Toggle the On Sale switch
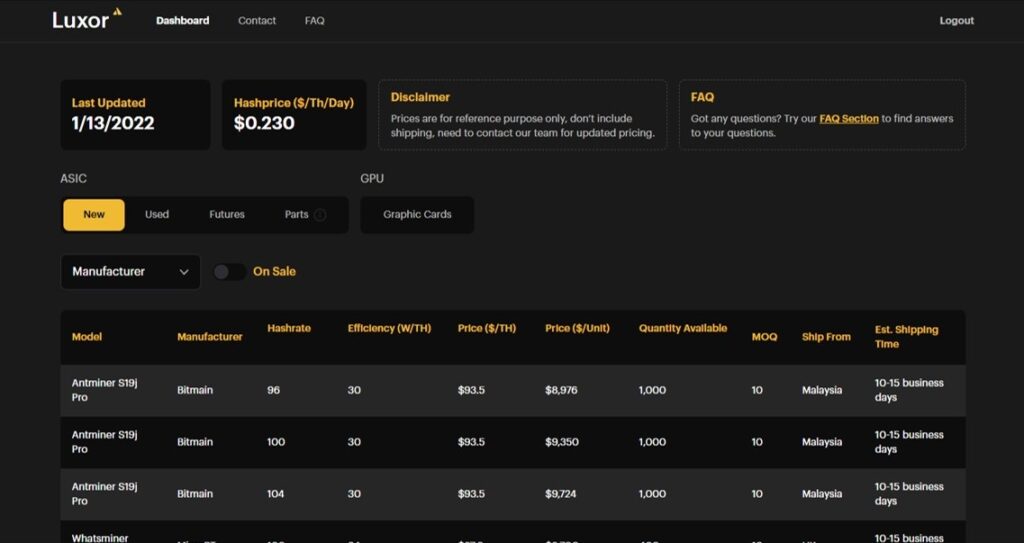Screen dimensions: 1024x543 click(230, 272)
